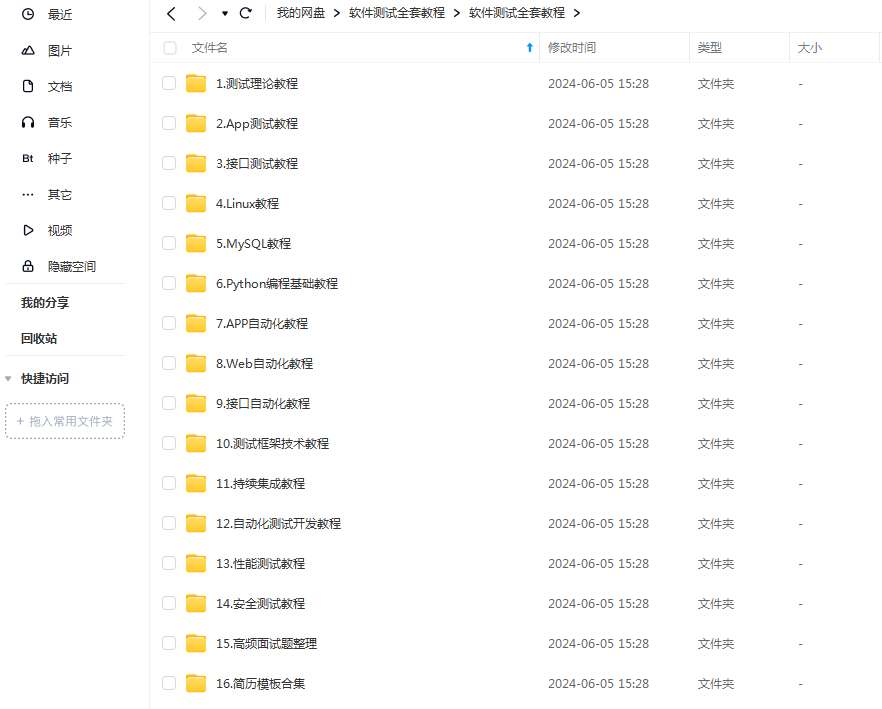
Task: Click the 拖入常用文件夹 drop area
Action: click(65, 421)
